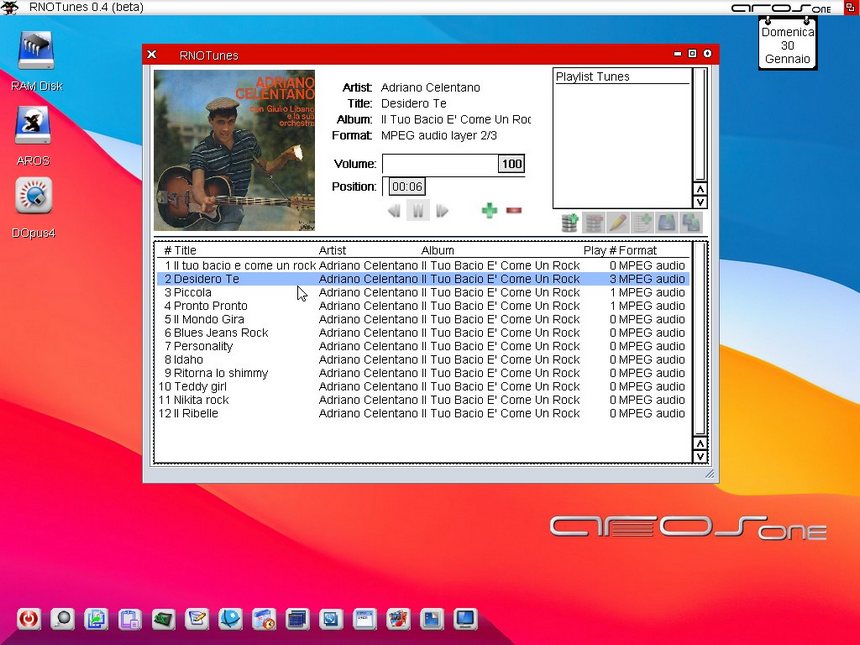
Task: Open the green chip dock icon
Action: (163, 619)
